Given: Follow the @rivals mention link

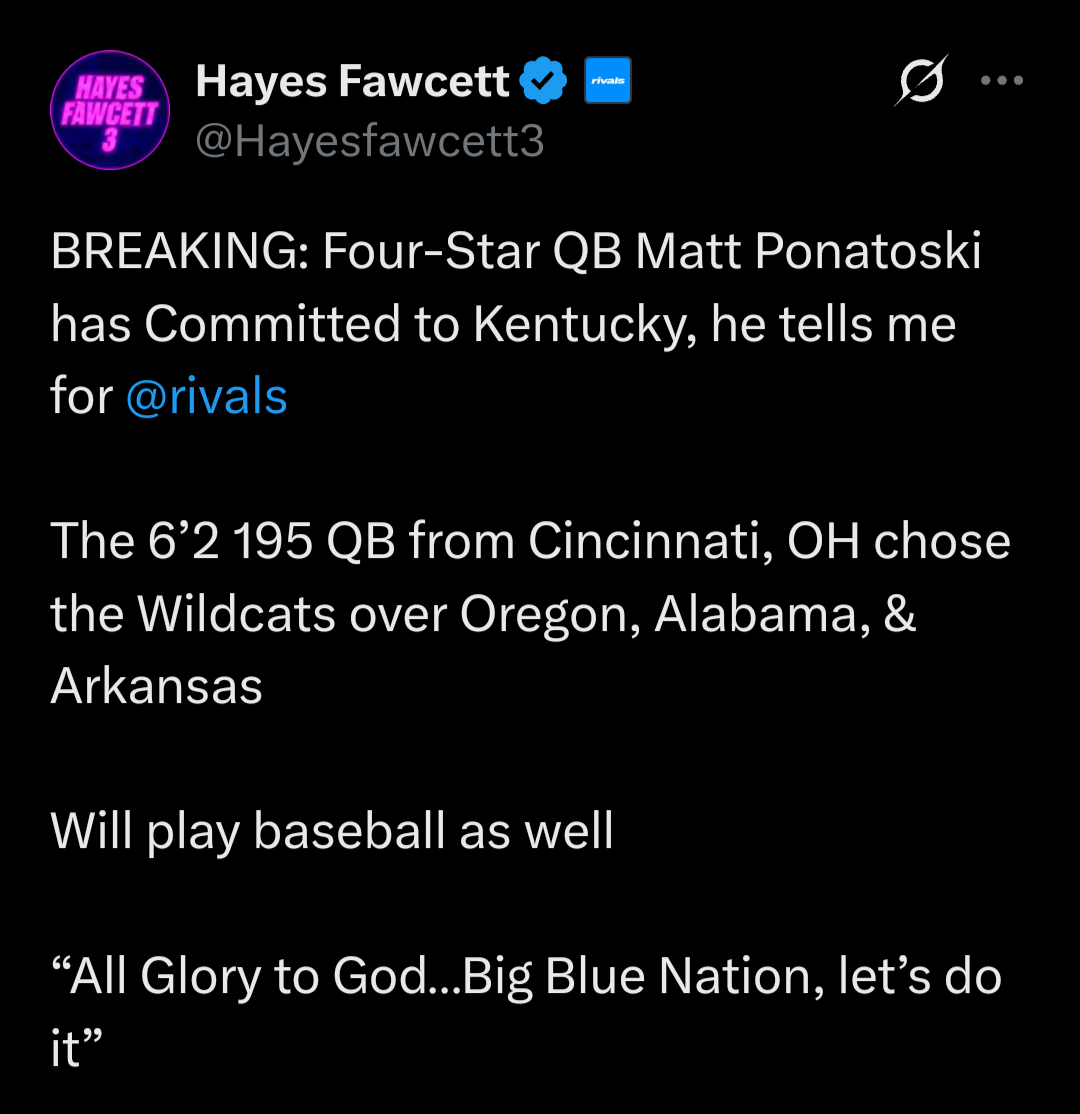Looking at the screenshot, I should (x=207, y=396).
